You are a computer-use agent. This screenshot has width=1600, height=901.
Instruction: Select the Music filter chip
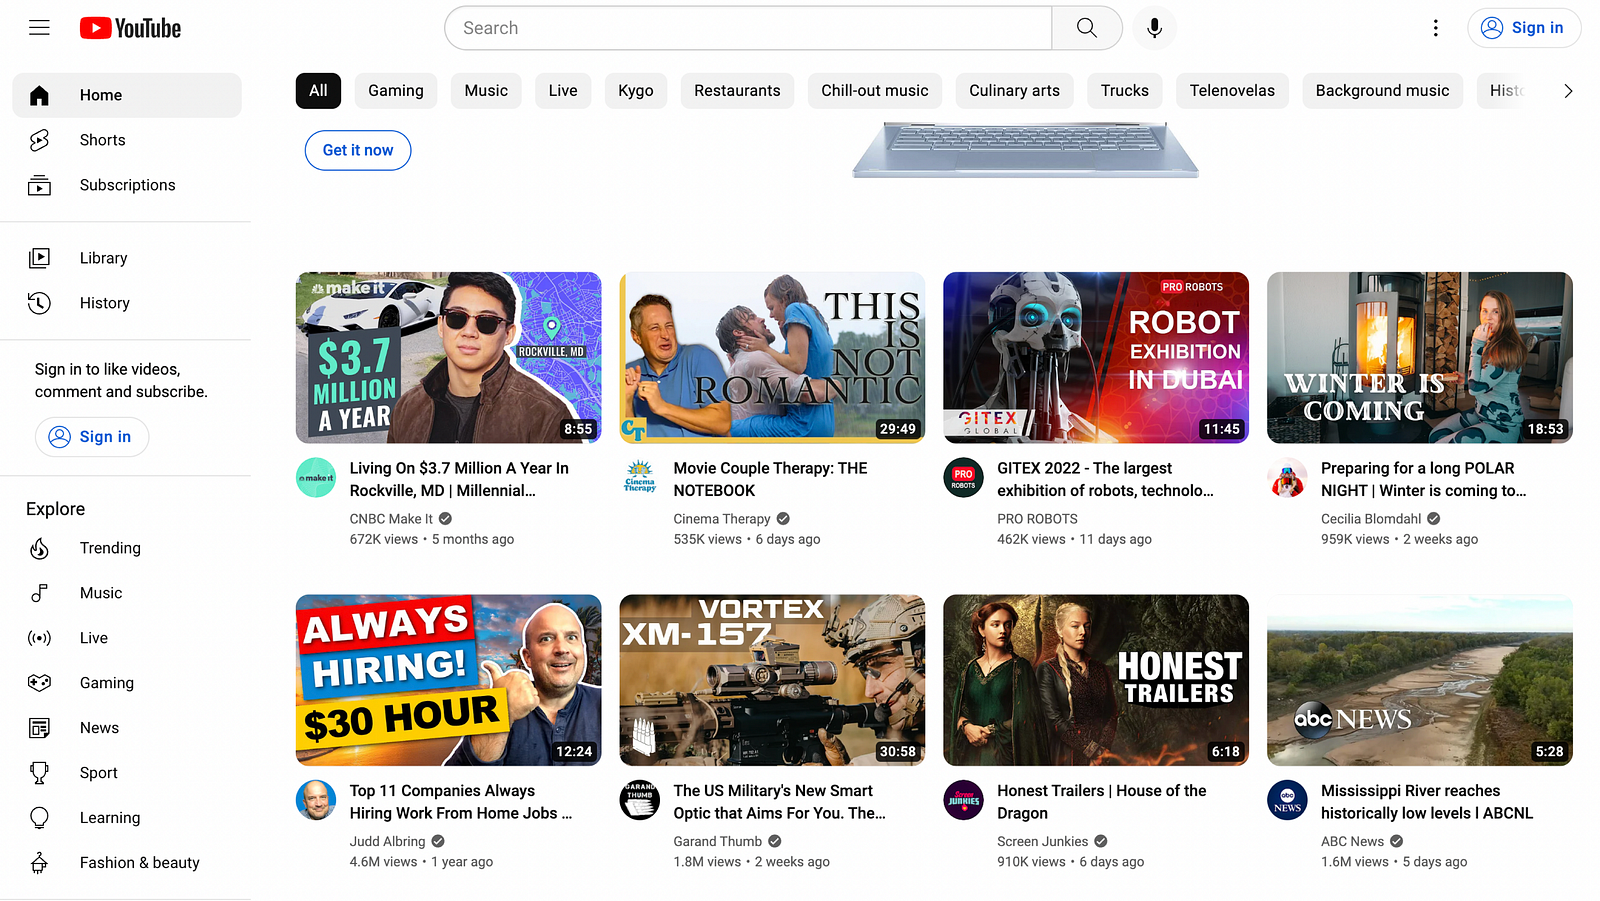(486, 91)
